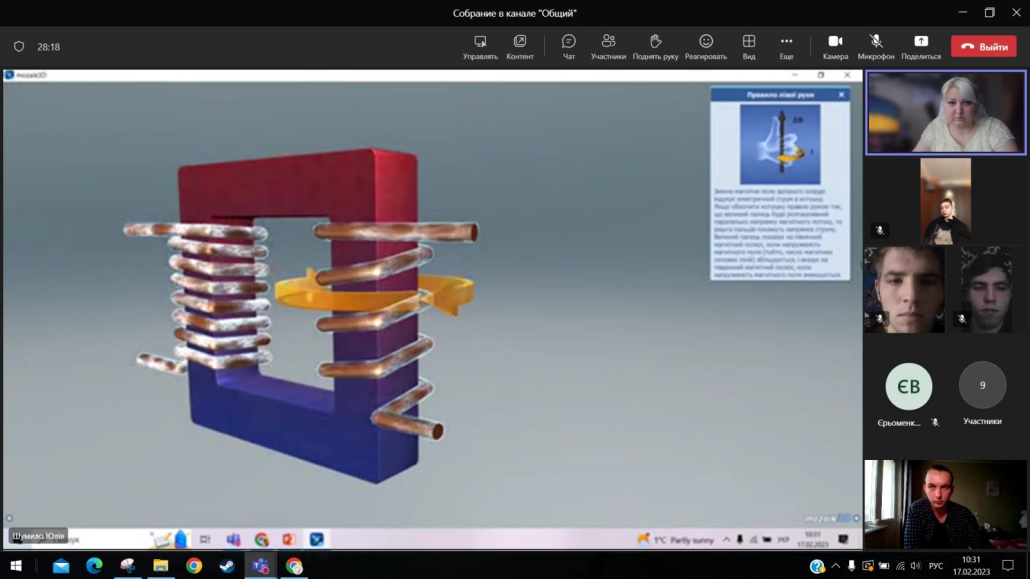The height and width of the screenshot is (579, 1030).
Task: Open Steam from the Windows taskbar
Action: pos(227,566)
